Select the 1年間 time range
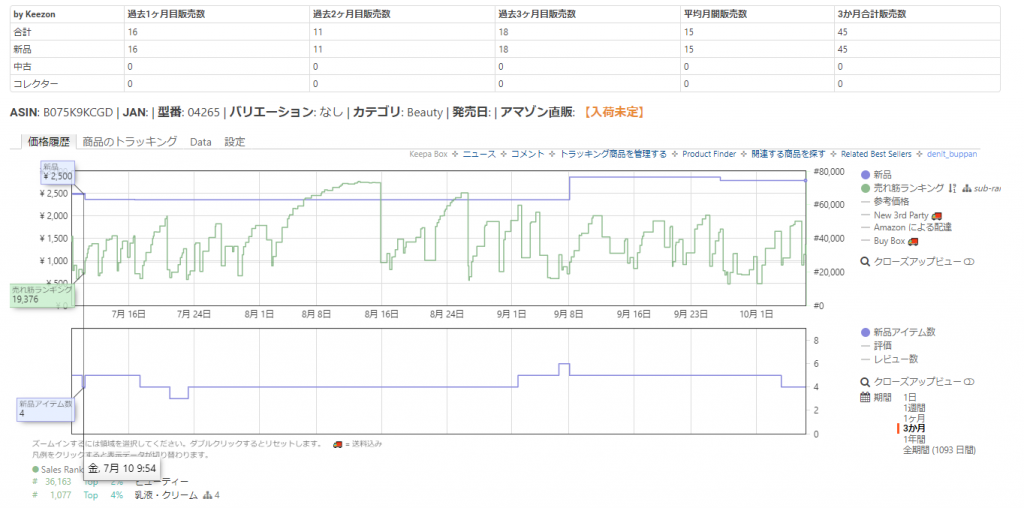The width and height of the screenshot is (1024, 508). point(914,439)
